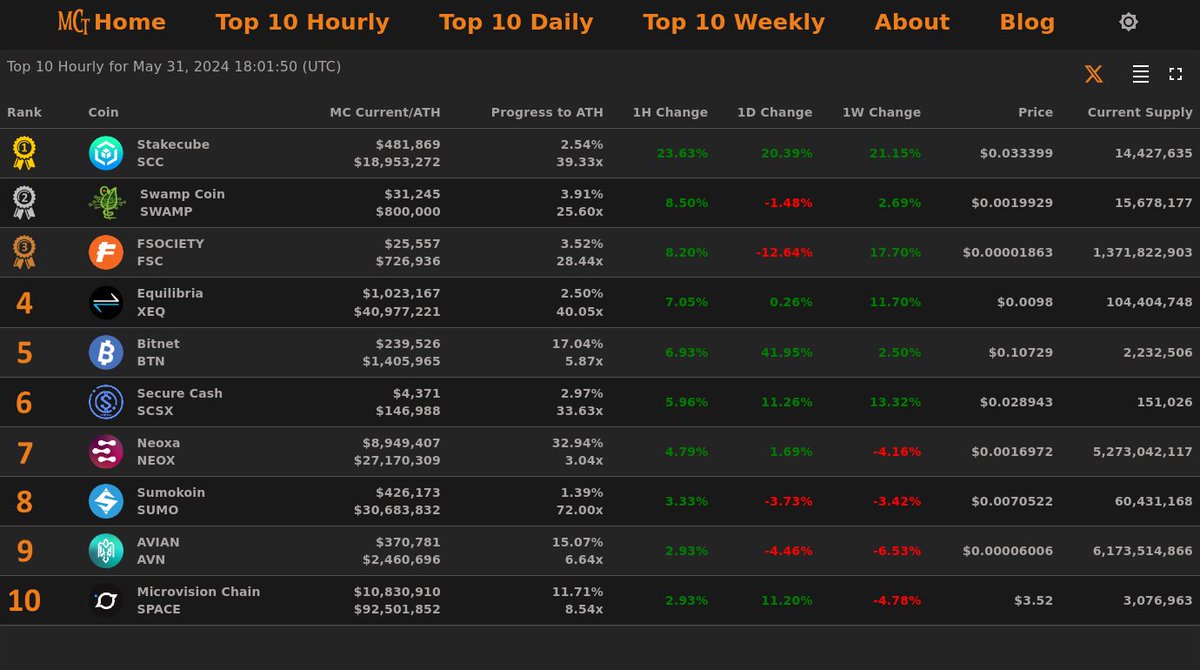Image resolution: width=1200 pixels, height=670 pixels.
Task: Open the Top 10 Weekly page
Action: coord(734,22)
